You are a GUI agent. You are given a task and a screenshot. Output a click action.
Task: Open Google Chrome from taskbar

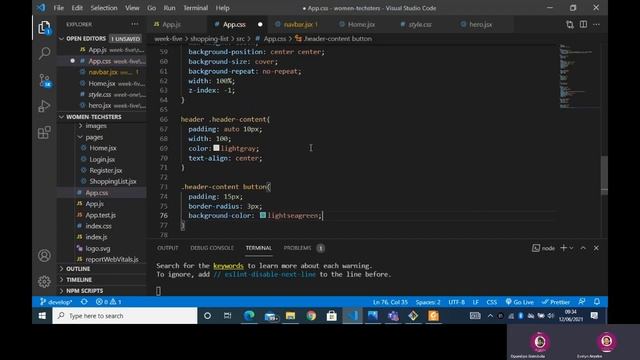pyautogui.click(x=311, y=316)
